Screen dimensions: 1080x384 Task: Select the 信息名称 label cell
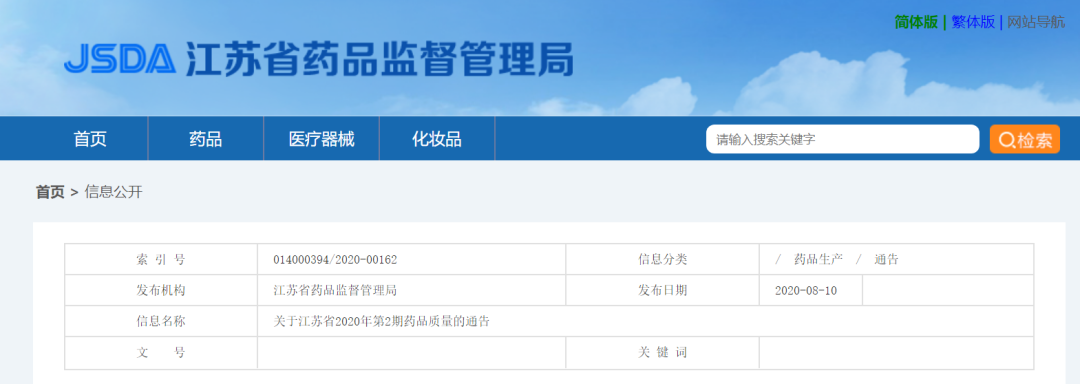coord(161,321)
